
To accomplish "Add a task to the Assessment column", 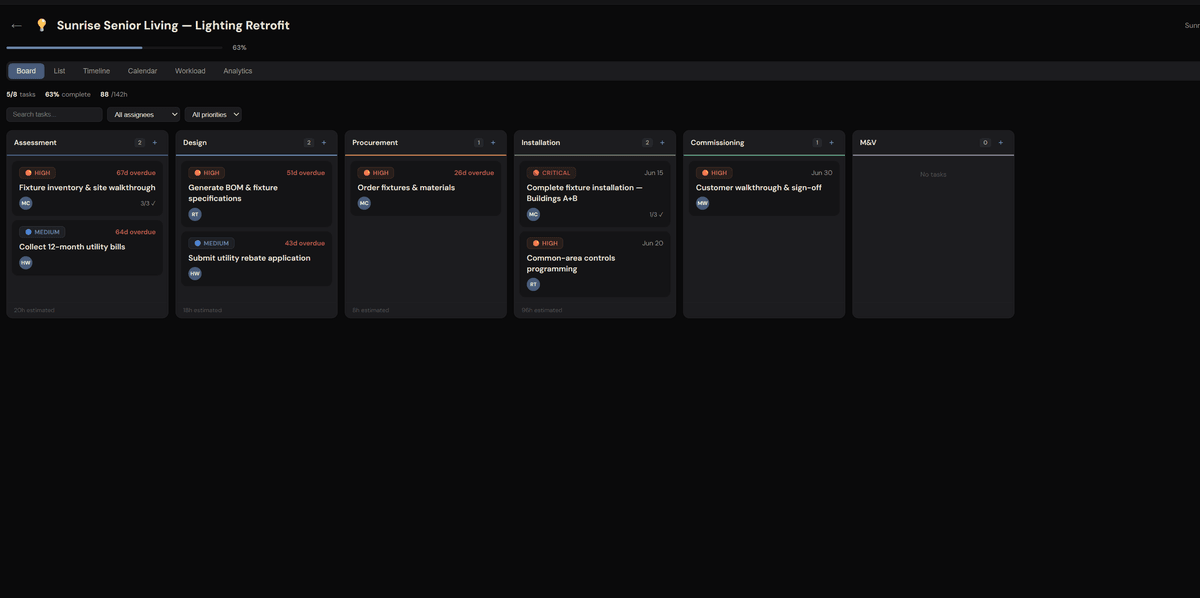I will tap(154, 143).
